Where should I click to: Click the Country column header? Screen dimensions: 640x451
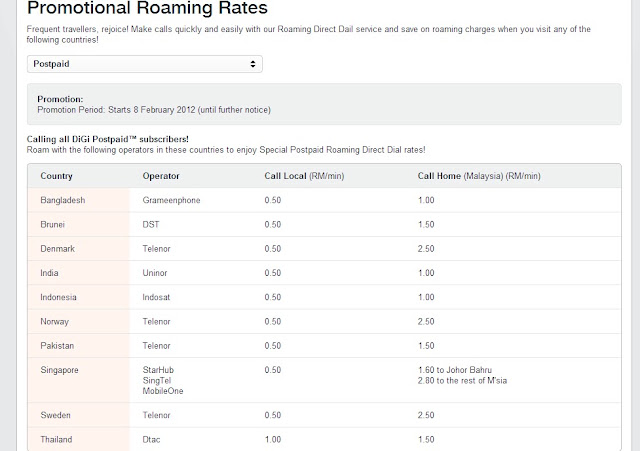coord(56,176)
